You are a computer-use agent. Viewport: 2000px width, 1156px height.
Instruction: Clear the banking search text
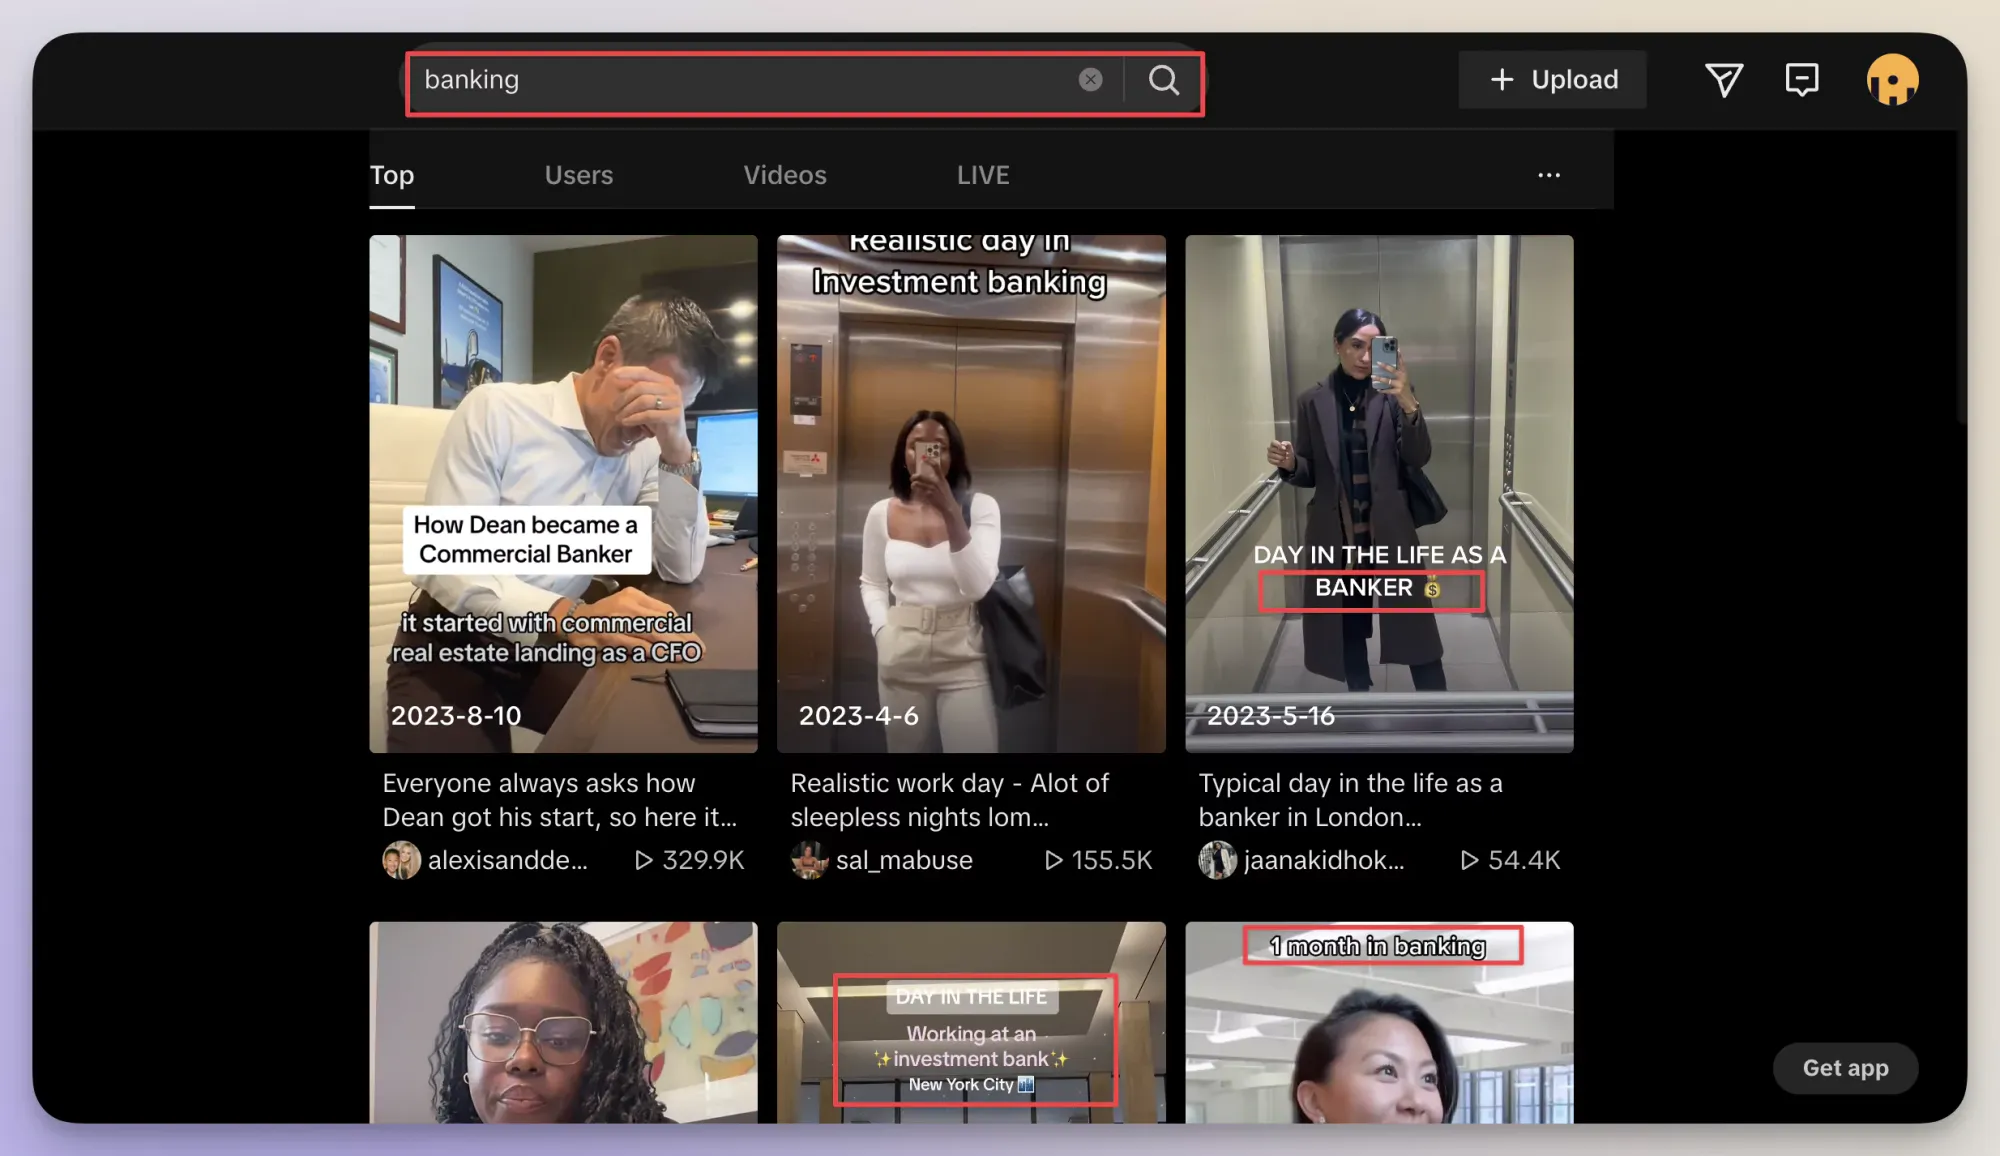click(1090, 80)
